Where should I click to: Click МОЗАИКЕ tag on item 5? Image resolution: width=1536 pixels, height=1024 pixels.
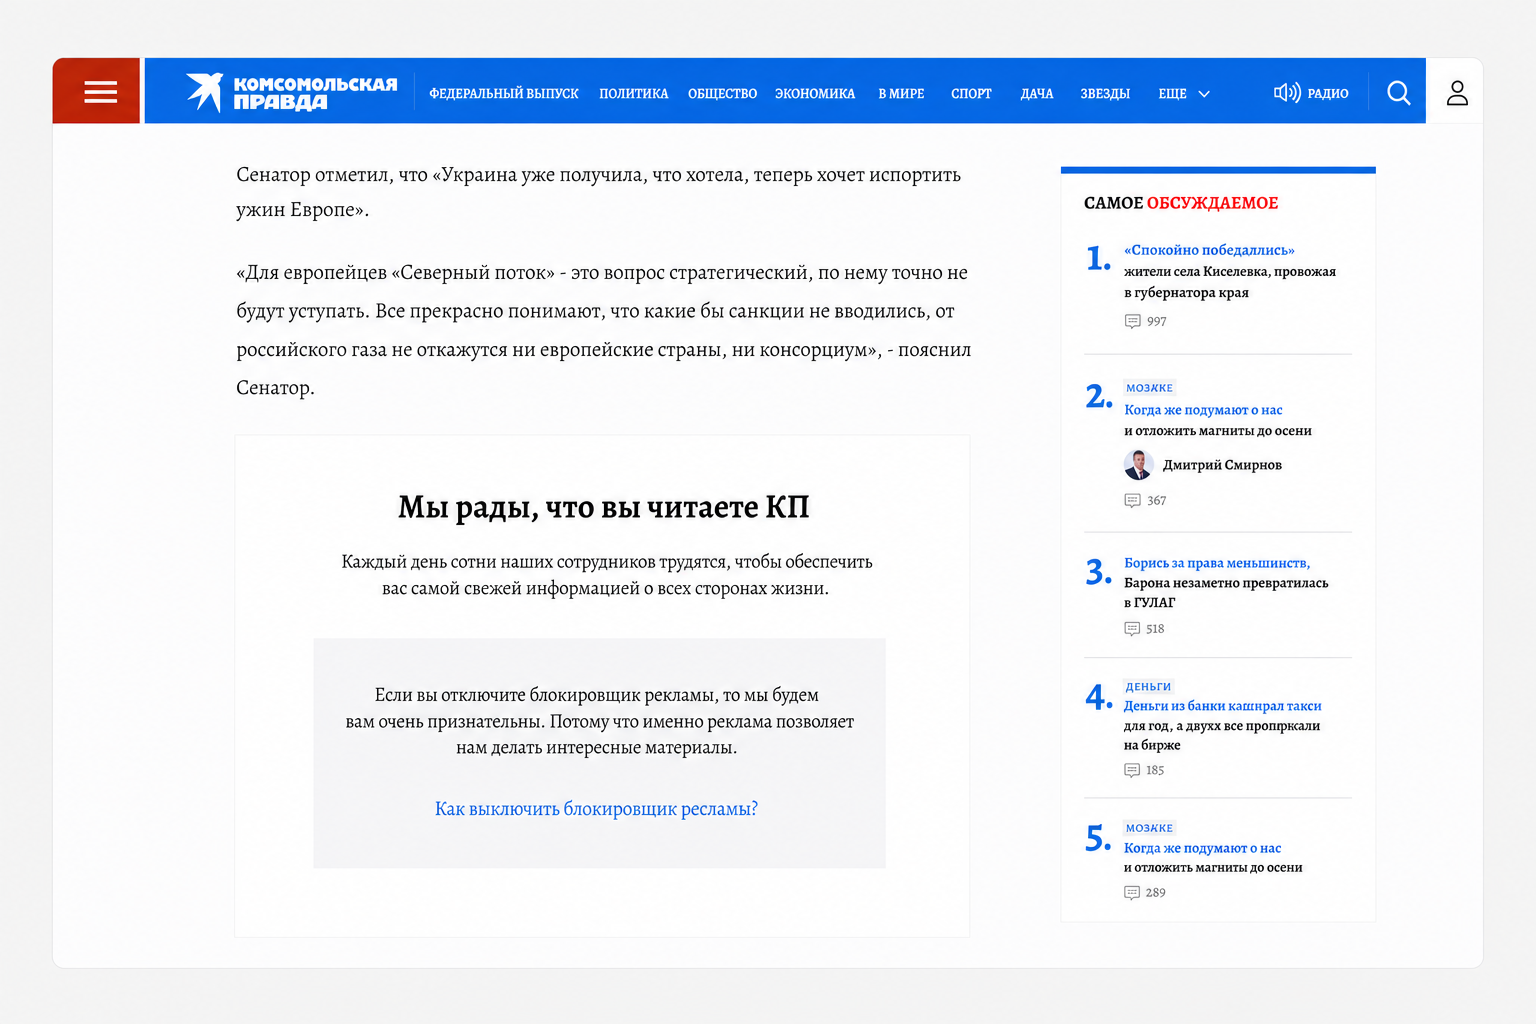click(x=1149, y=828)
